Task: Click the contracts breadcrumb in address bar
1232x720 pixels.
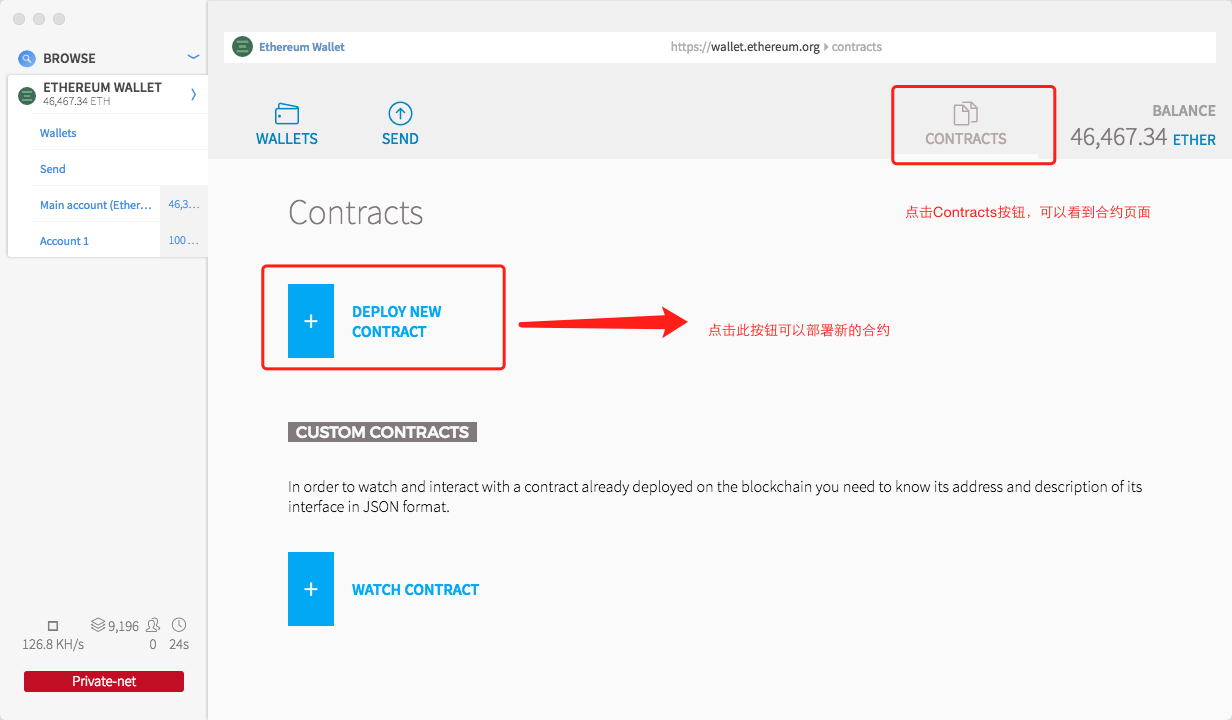Action: tap(857, 47)
